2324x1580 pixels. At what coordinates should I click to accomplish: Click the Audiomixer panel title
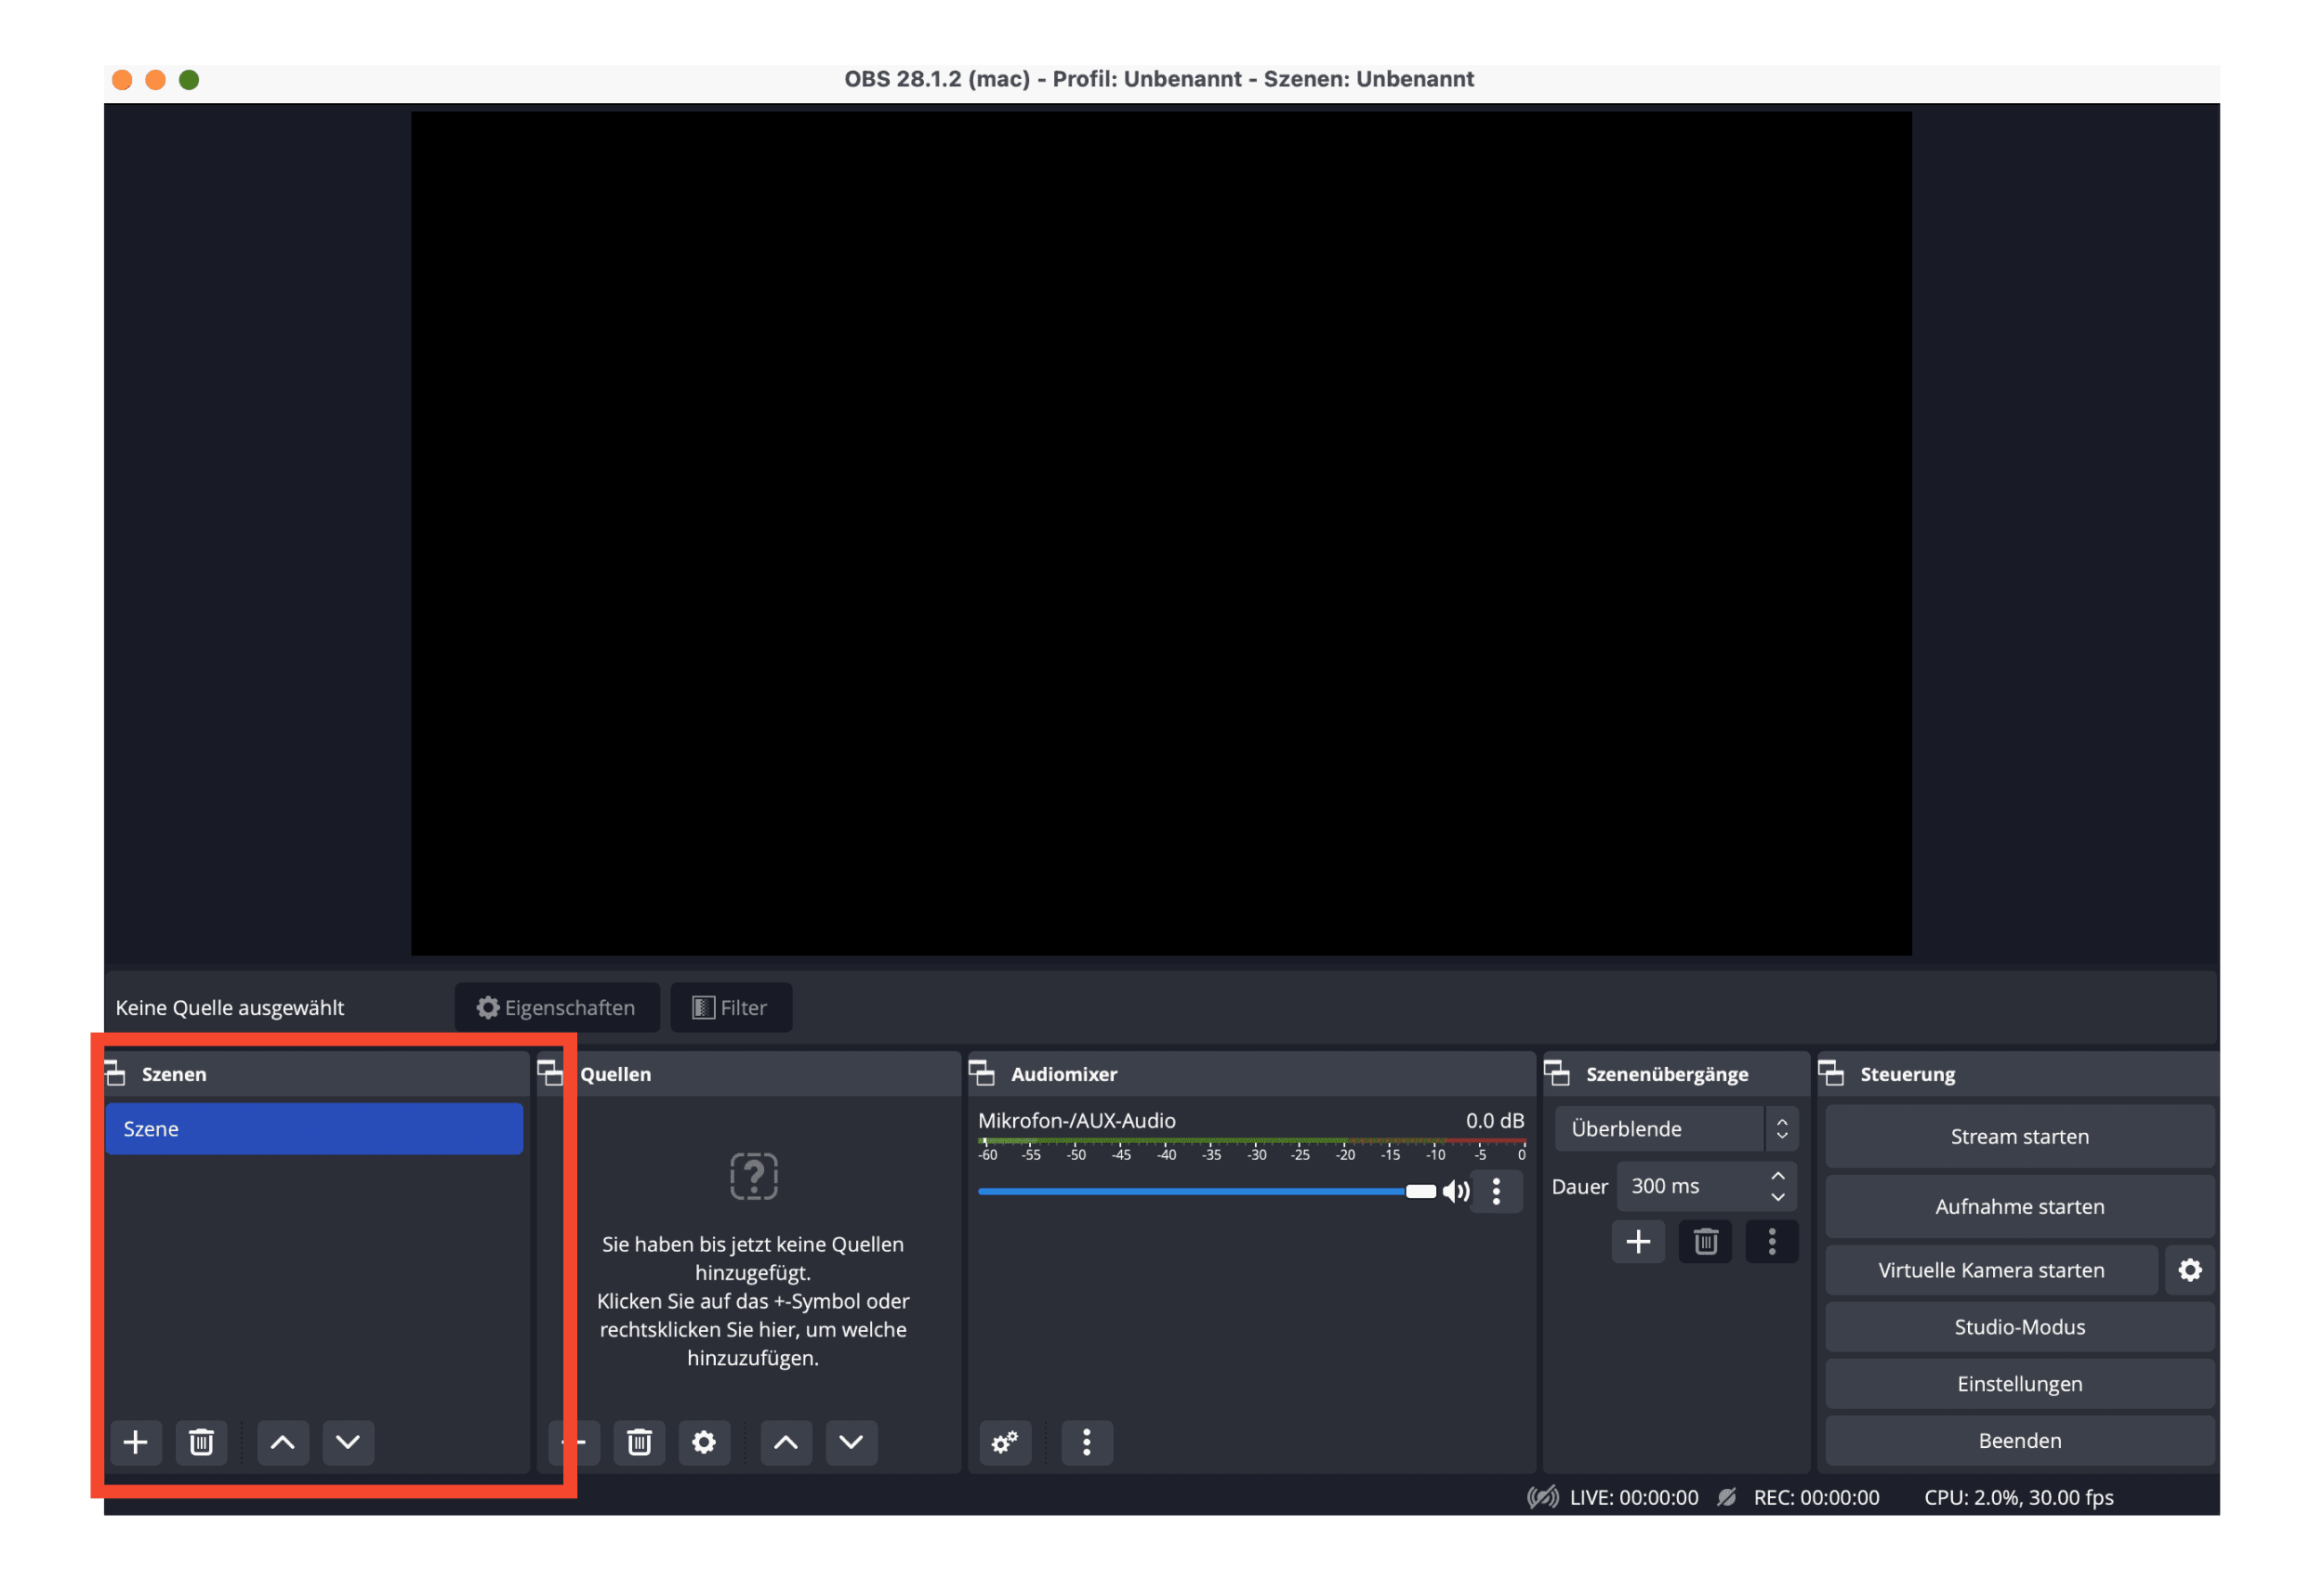click(1064, 1074)
